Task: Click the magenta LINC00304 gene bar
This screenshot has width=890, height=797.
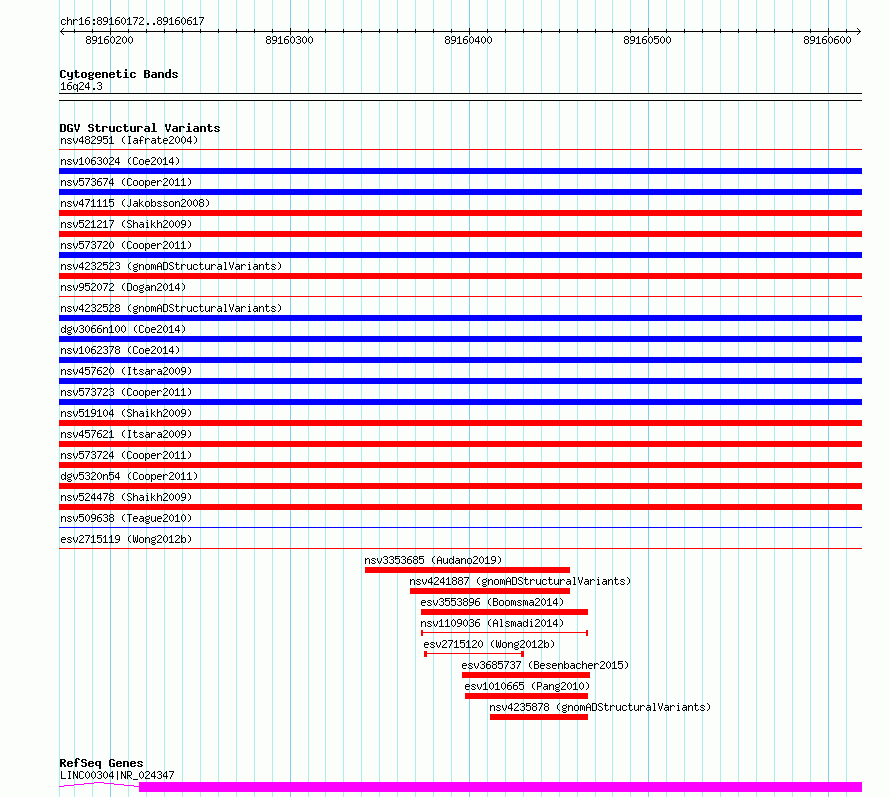Action: pyautogui.click(x=501, y=787)
